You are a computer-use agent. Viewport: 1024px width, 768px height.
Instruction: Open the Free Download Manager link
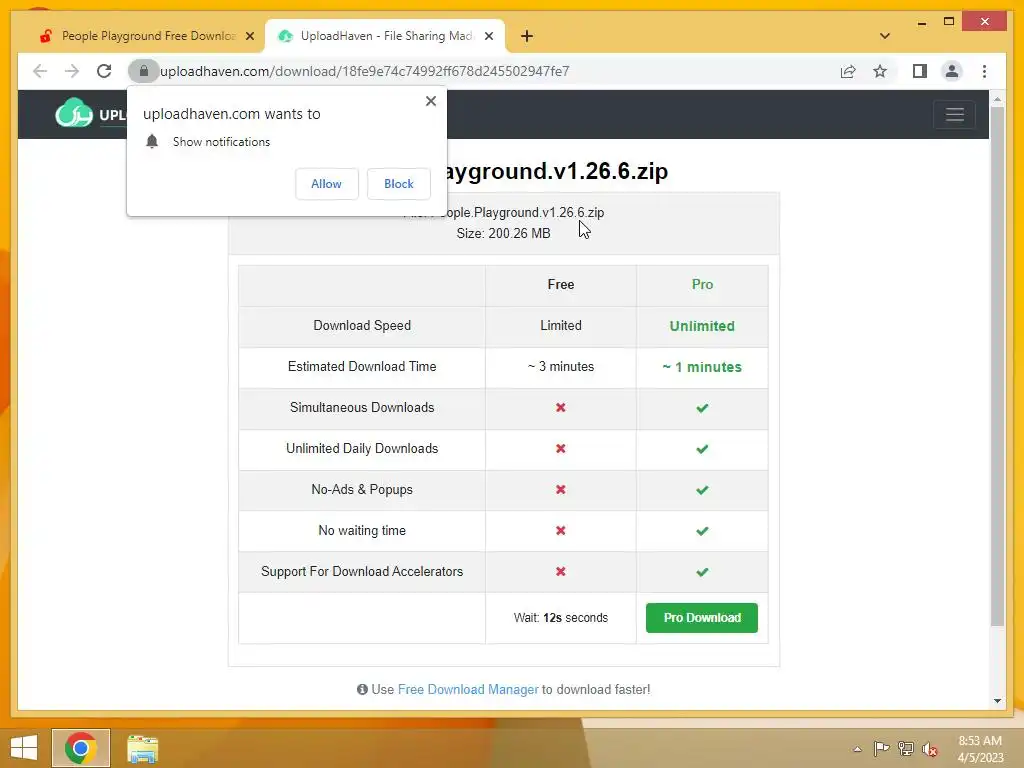468,690
